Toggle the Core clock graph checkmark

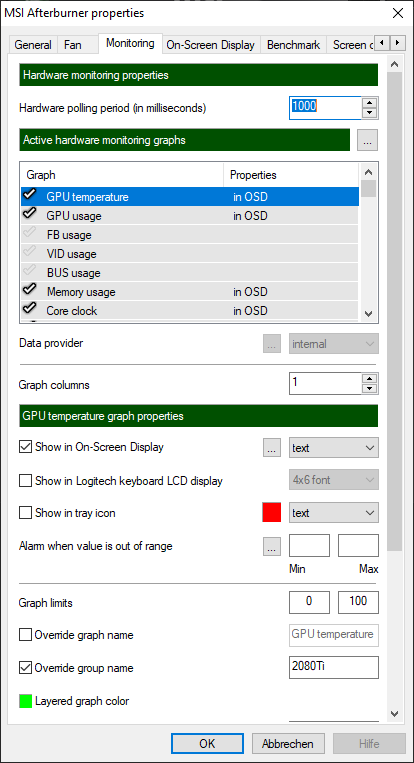(30, 309)
